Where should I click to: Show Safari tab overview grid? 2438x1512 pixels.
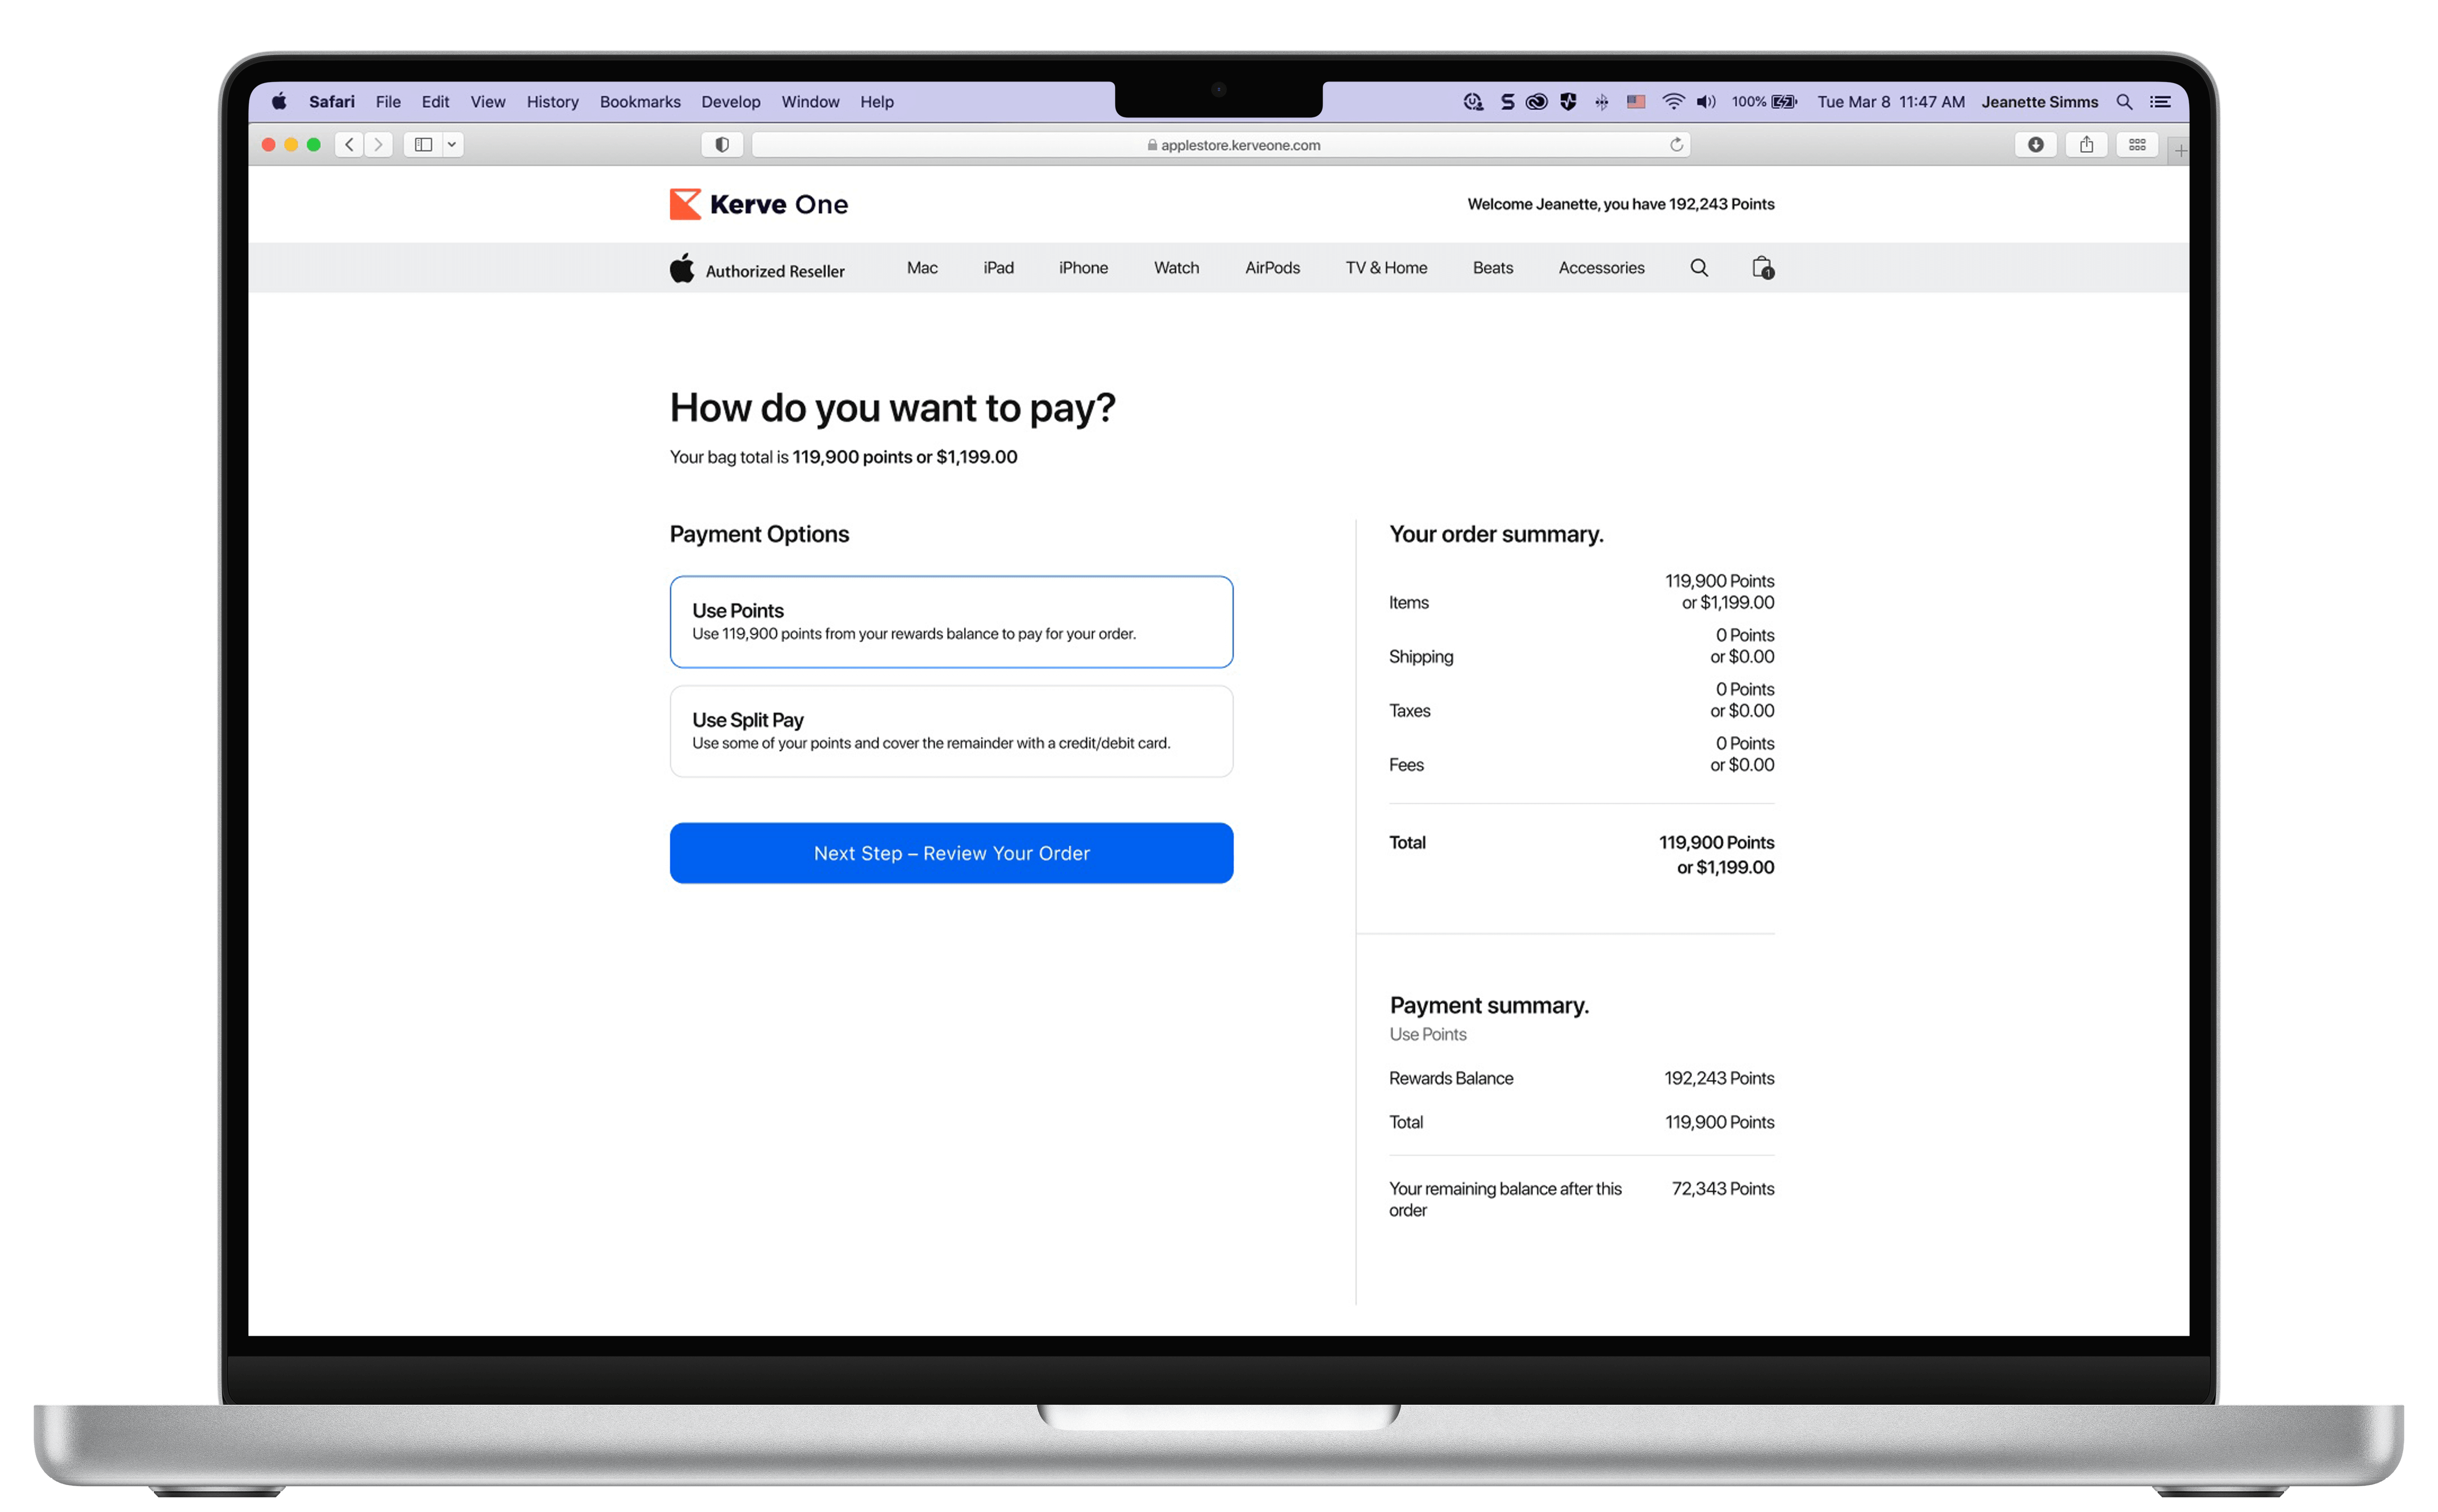pos(2136,145)
